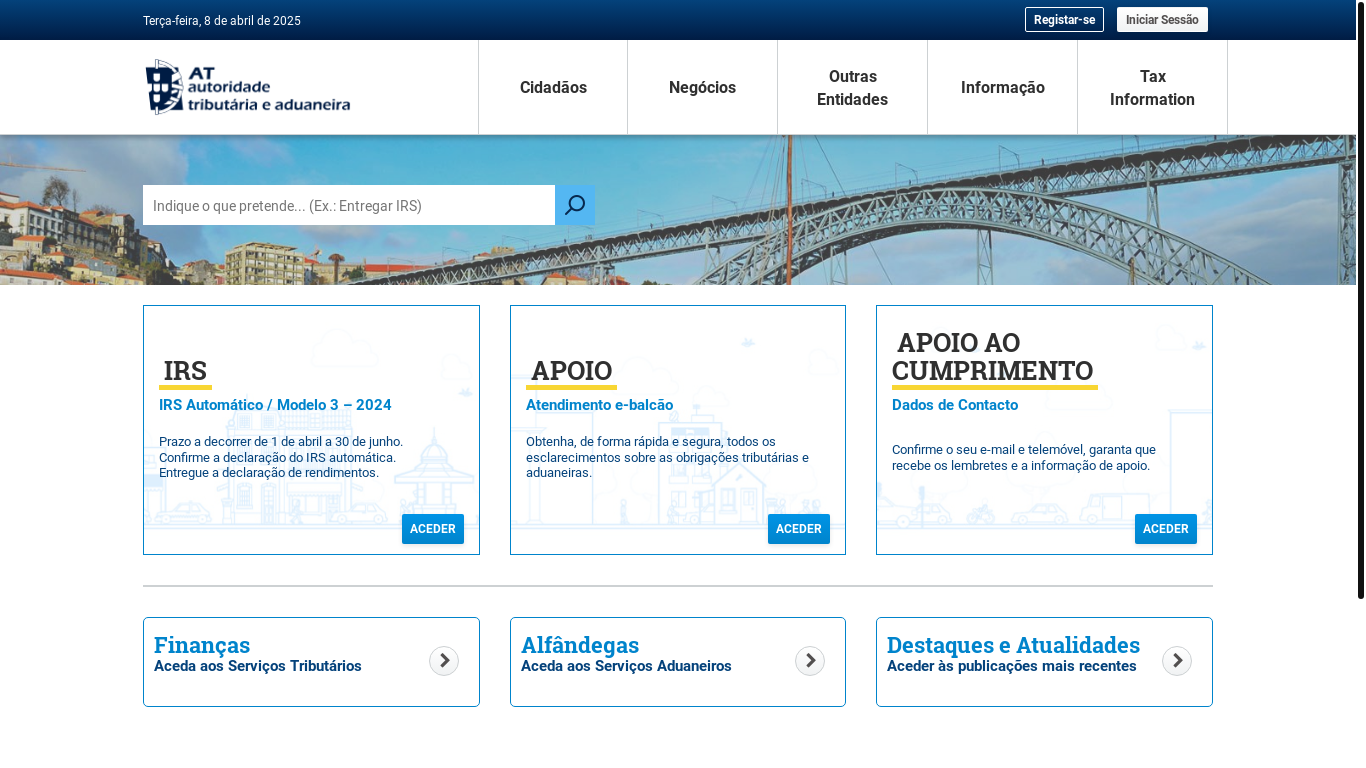Screen dimensions: 1366x768
Task: Open the Dados de Contacto link
Action: (x=955, y=405)
